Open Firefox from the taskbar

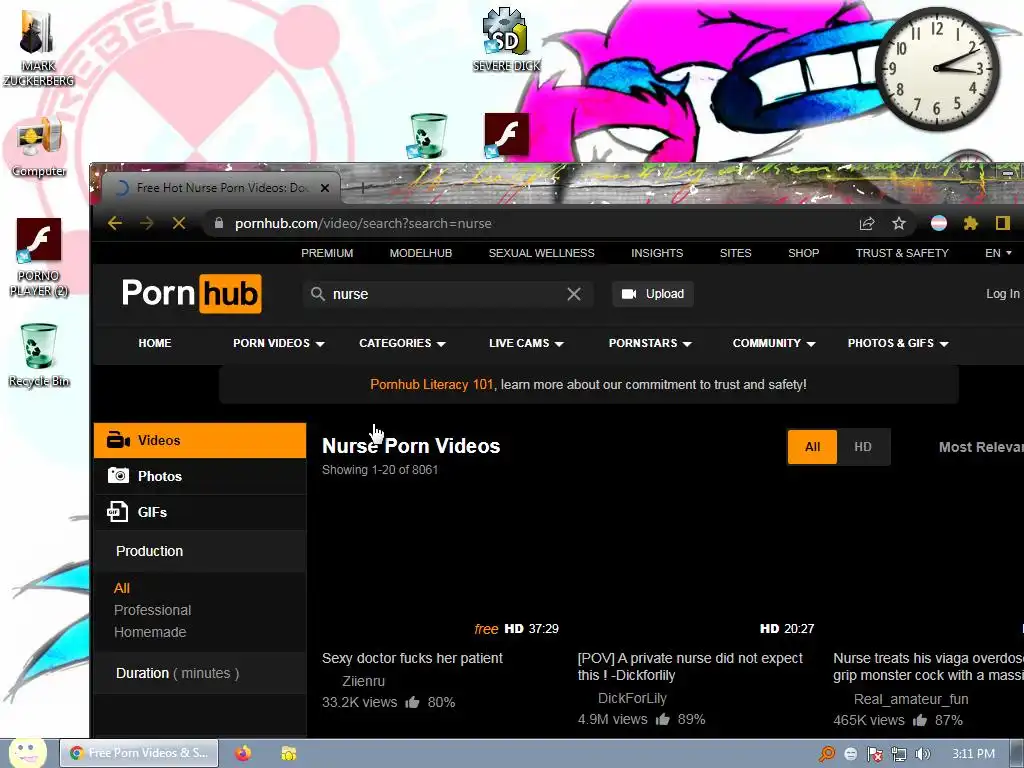[243, 753]
